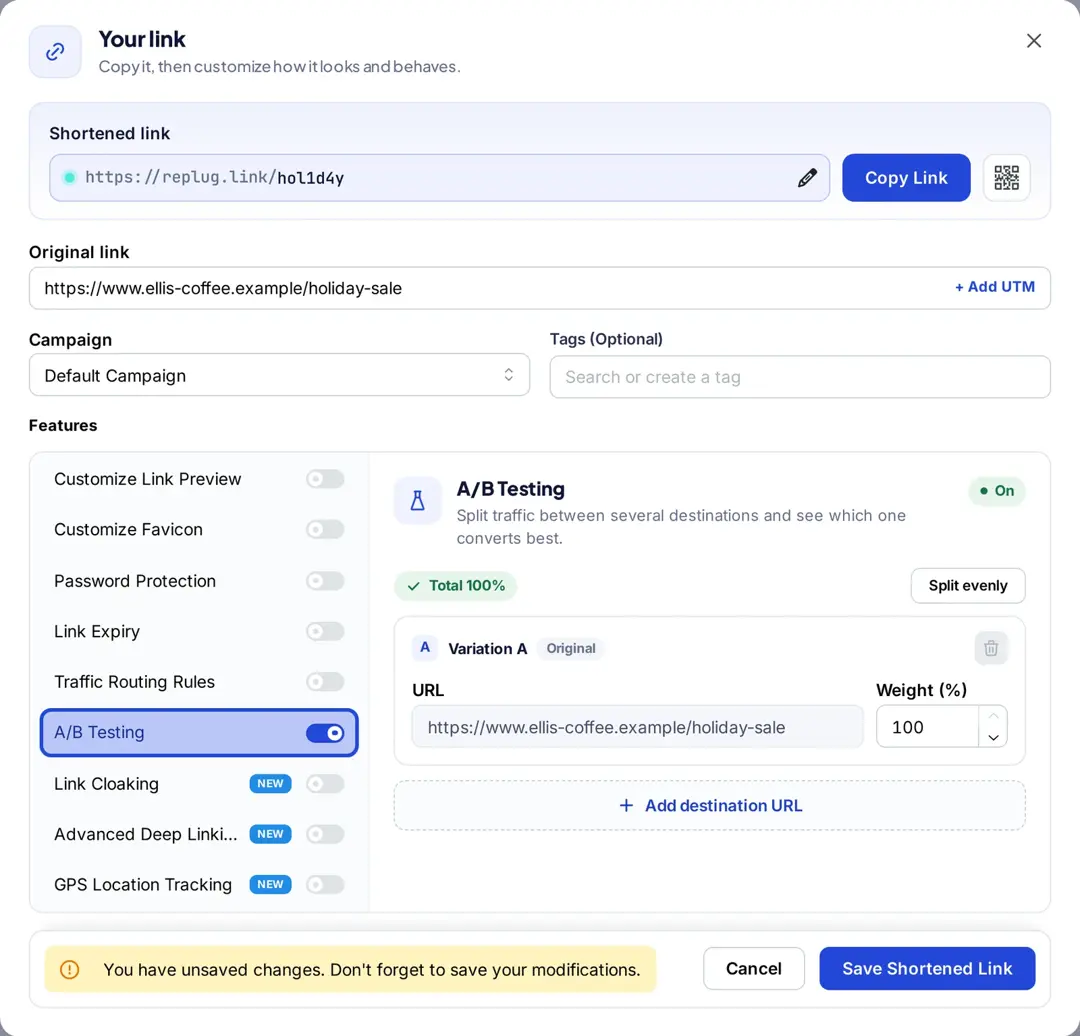Click the Variation A letter badge
Image resolution: width=1080 pixels, height=1036 pixels.
(425, 648)
